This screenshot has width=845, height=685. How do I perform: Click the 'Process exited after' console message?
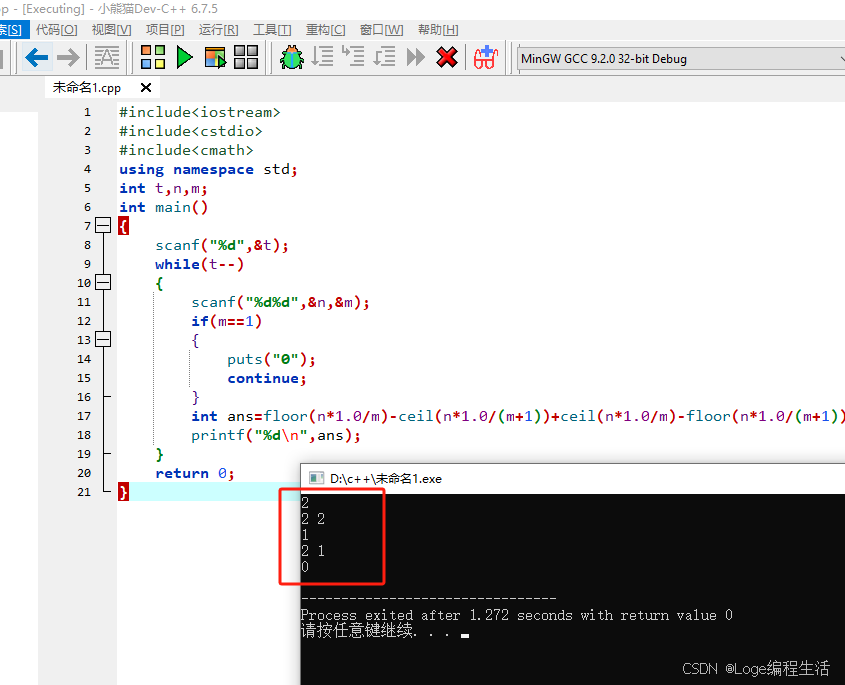point(516,615)
